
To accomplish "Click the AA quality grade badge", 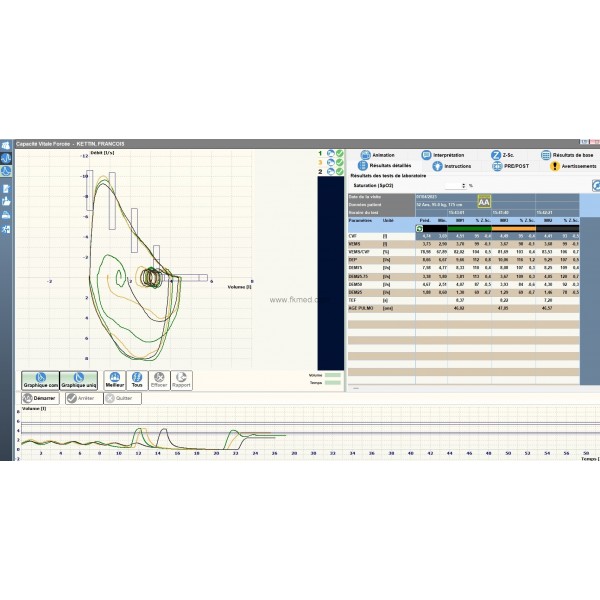I will tap(484, 201).
